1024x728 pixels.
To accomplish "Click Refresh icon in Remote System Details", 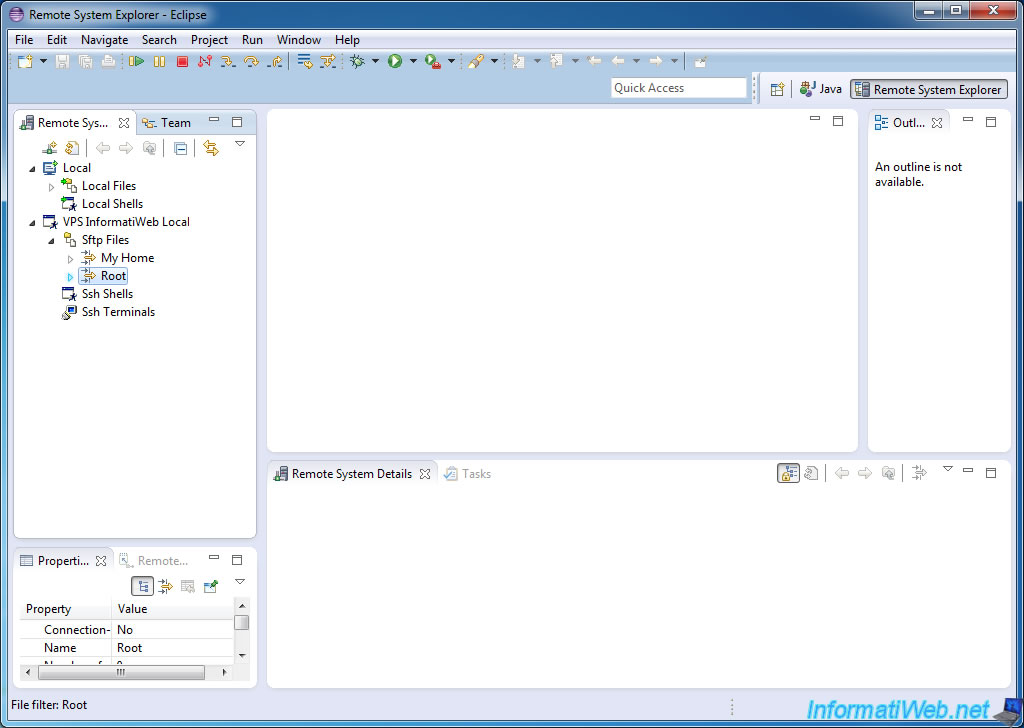I will pyautogui.click(x=811, y=473).
